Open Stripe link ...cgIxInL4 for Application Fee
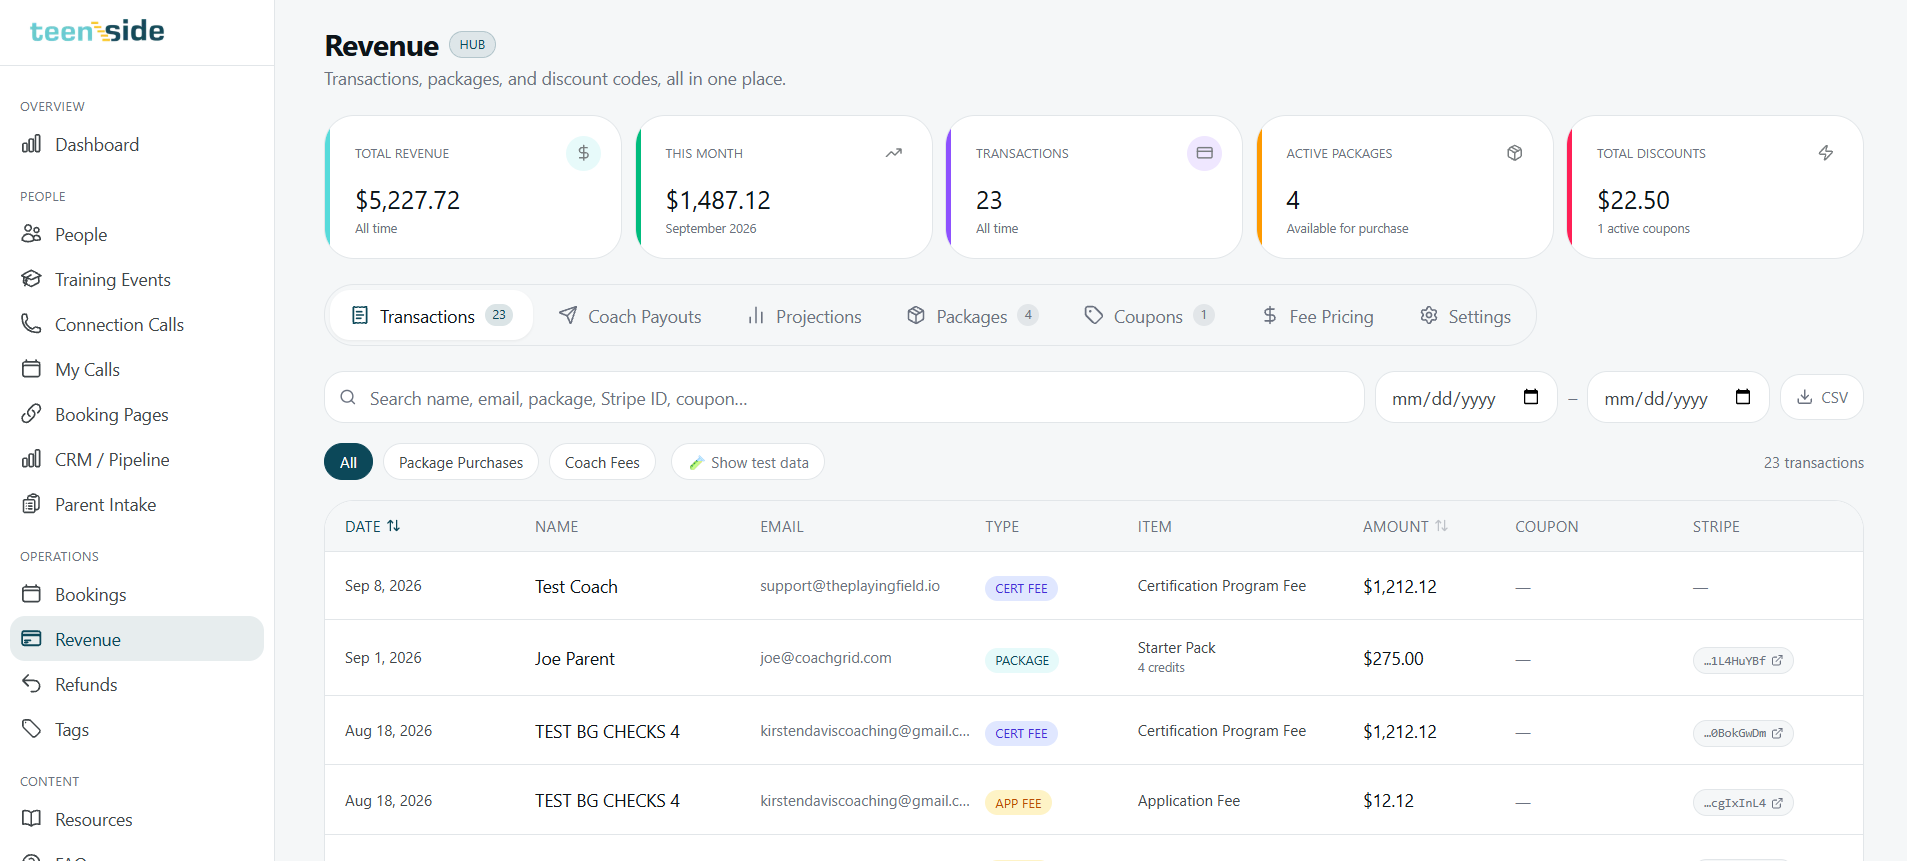This screenshot has height=861, width=1907. click(1743, 803)
